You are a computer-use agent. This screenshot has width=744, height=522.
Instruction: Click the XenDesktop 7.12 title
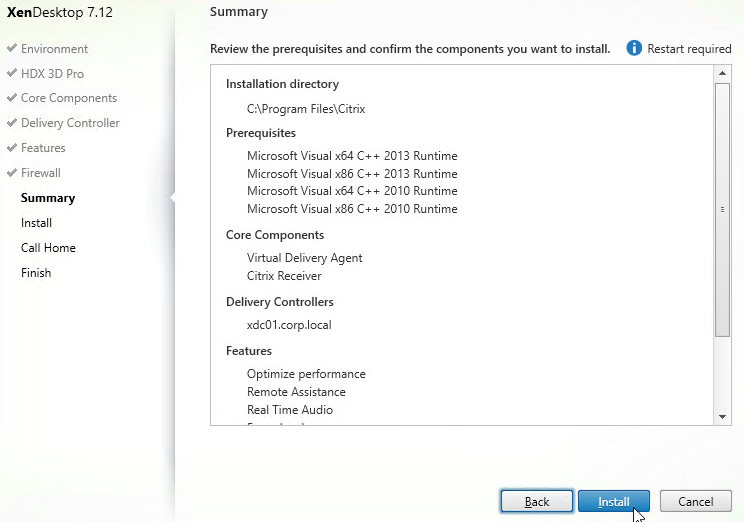point(60,12)
